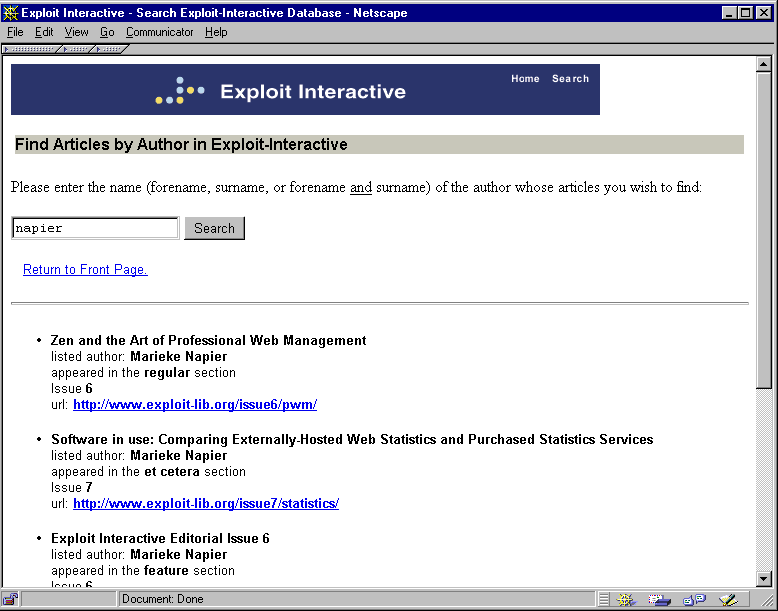The height and width of the screenshot is (611, 778).
Task: Click the Document: Done status text
Action: pos(163,599)
